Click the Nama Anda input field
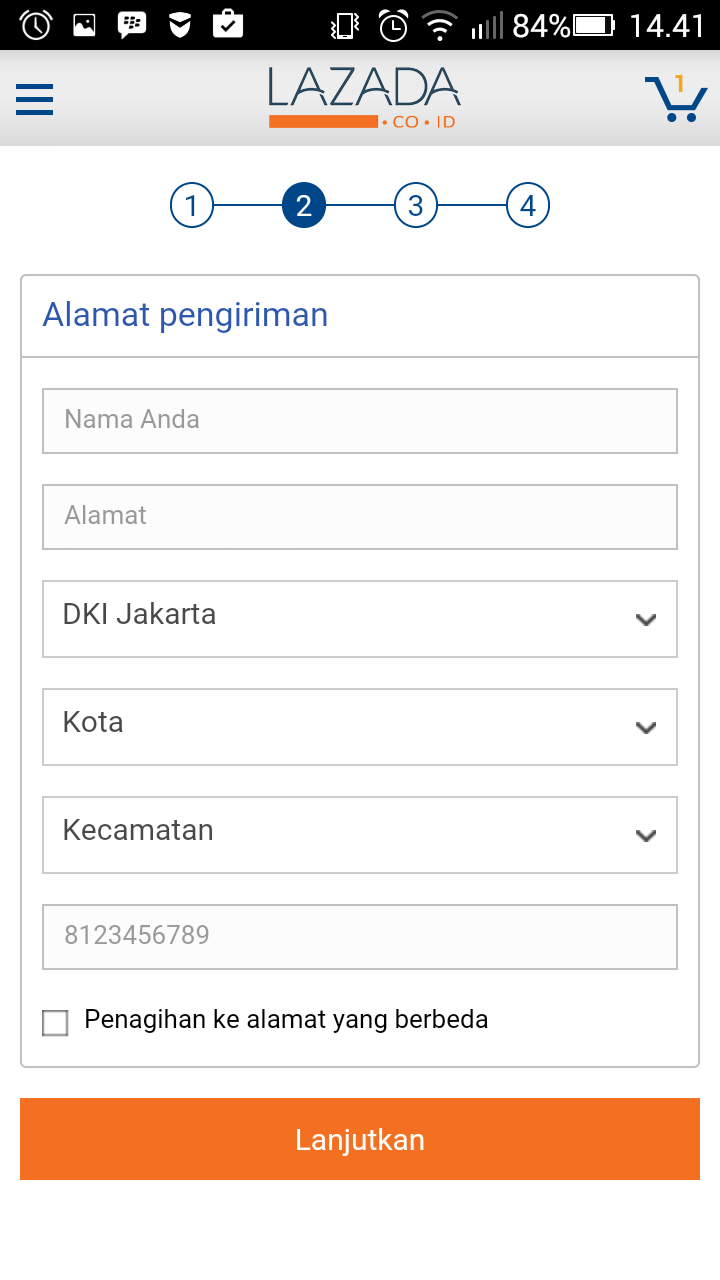The height and width of the screenshot is (1280, 720). point(360,420)
